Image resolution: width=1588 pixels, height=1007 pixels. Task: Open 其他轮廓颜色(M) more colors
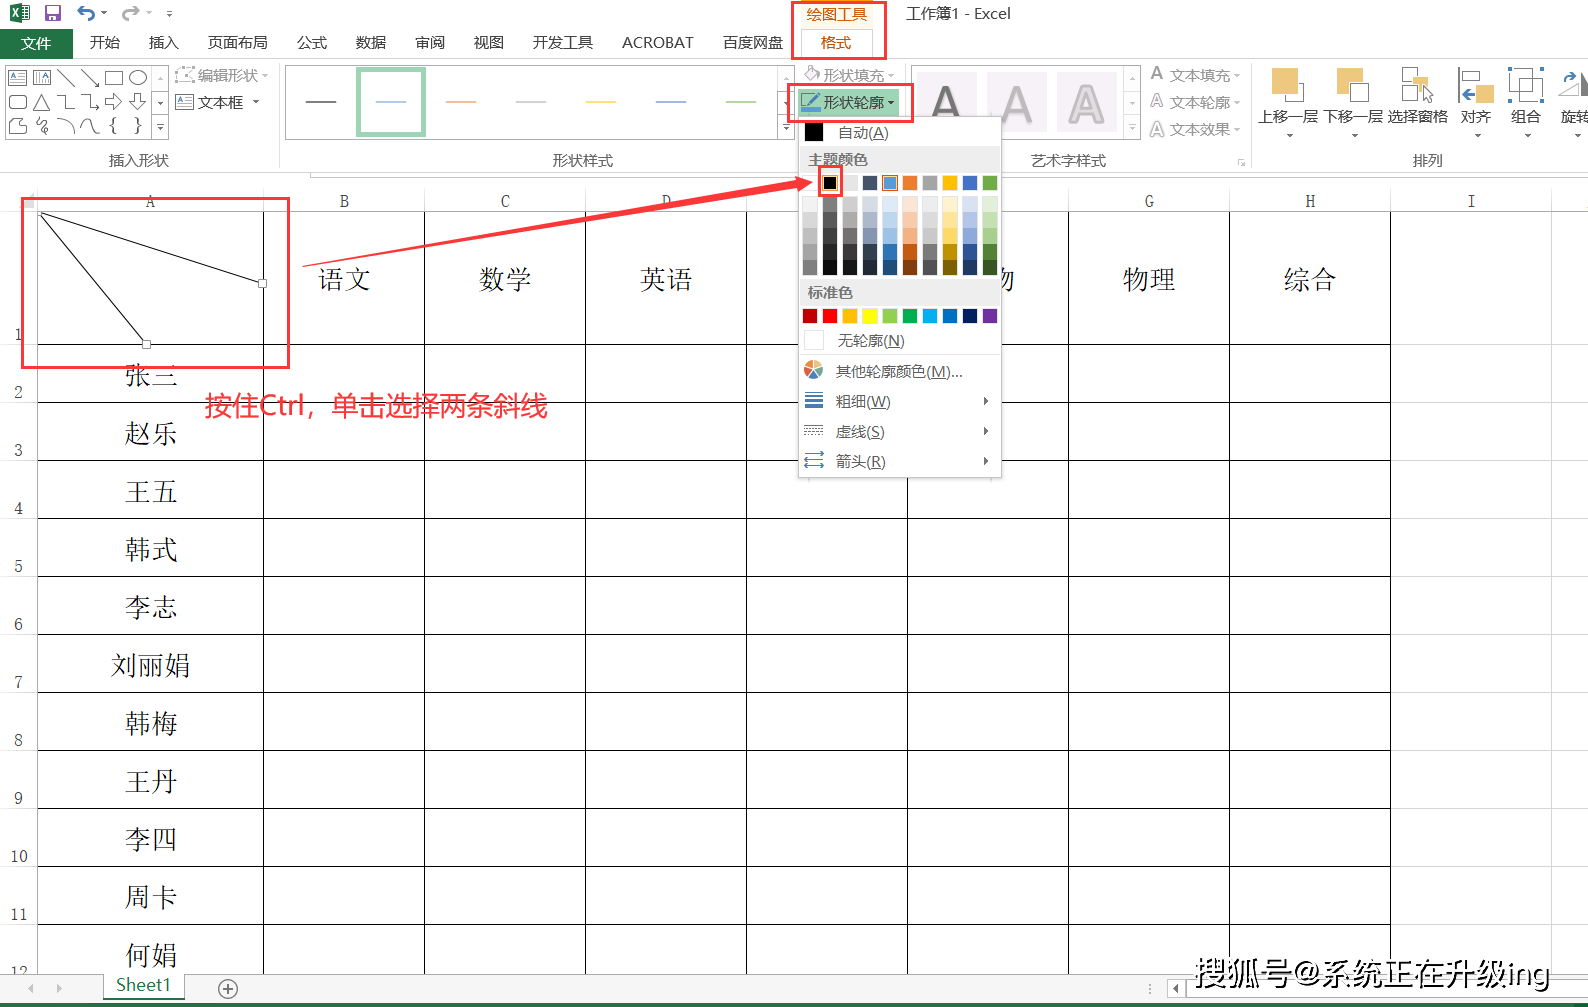click(x=899, y=371)
